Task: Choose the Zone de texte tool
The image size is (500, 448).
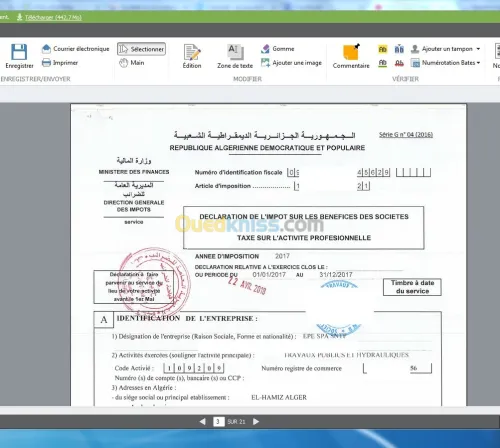Action: [235, 57]
